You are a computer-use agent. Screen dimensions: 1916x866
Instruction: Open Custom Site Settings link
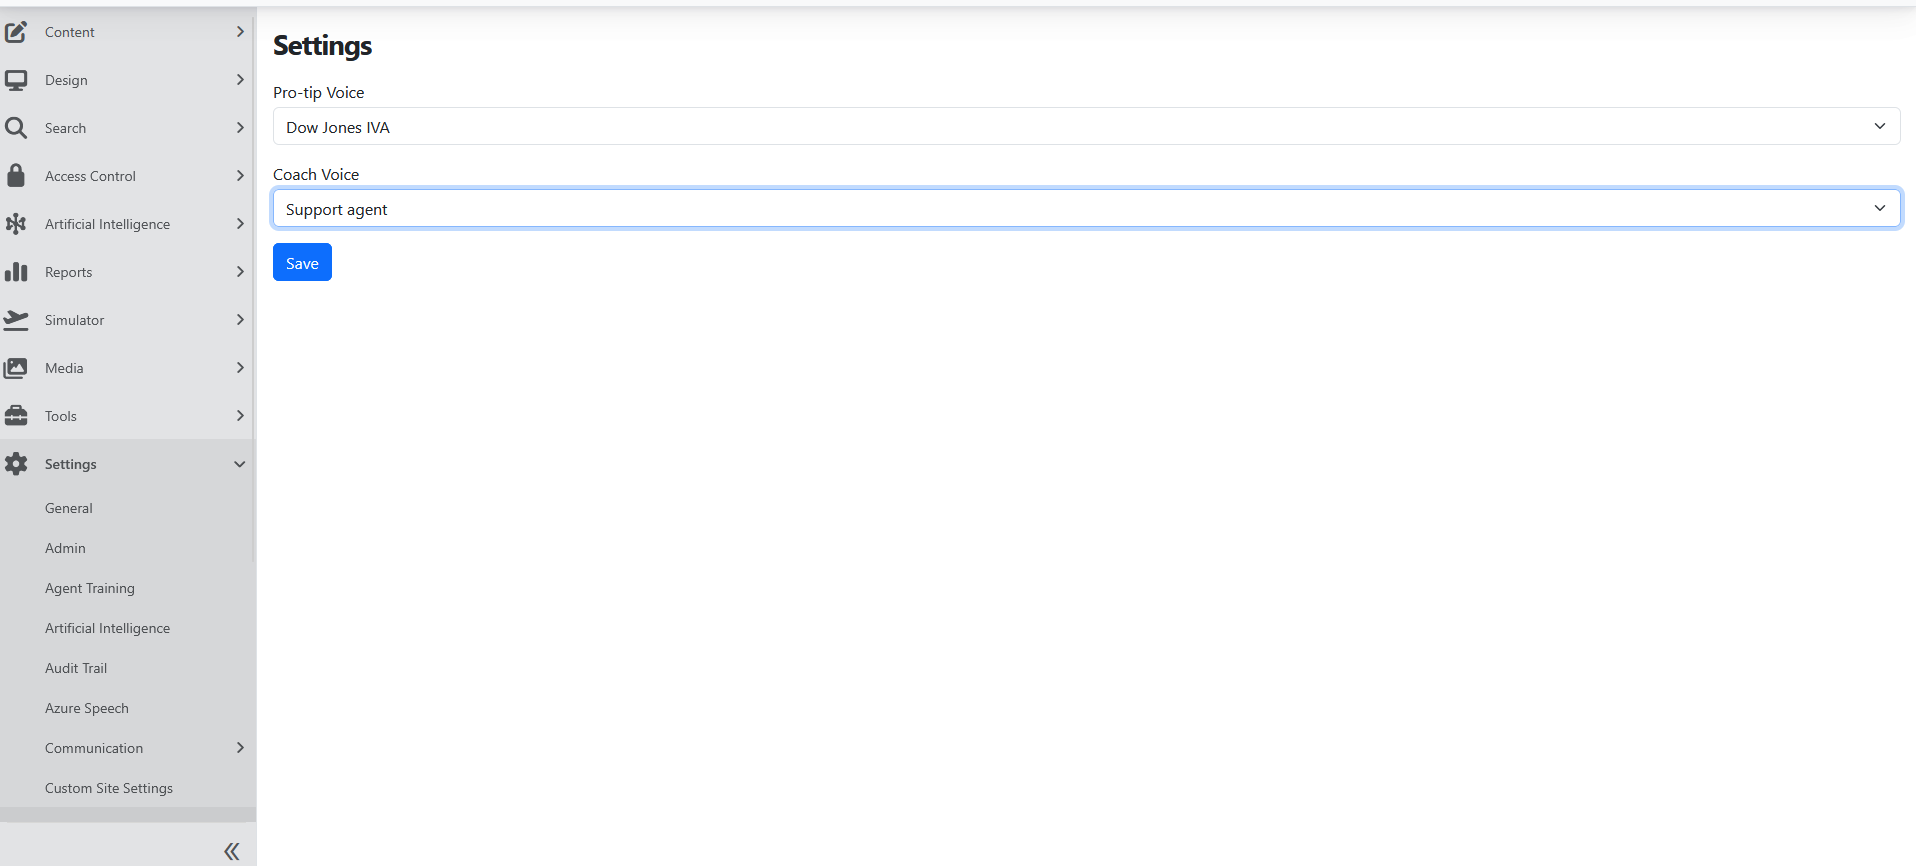tap(109, 788)
